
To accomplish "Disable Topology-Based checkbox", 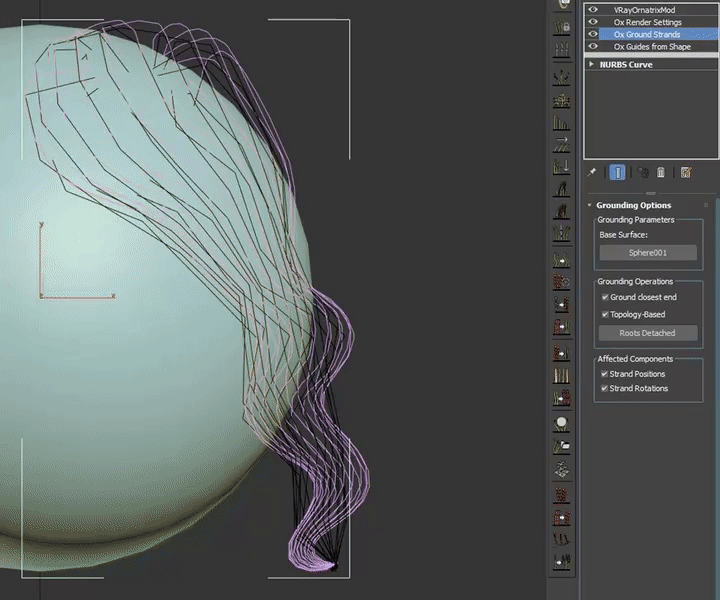I will 604,314.
